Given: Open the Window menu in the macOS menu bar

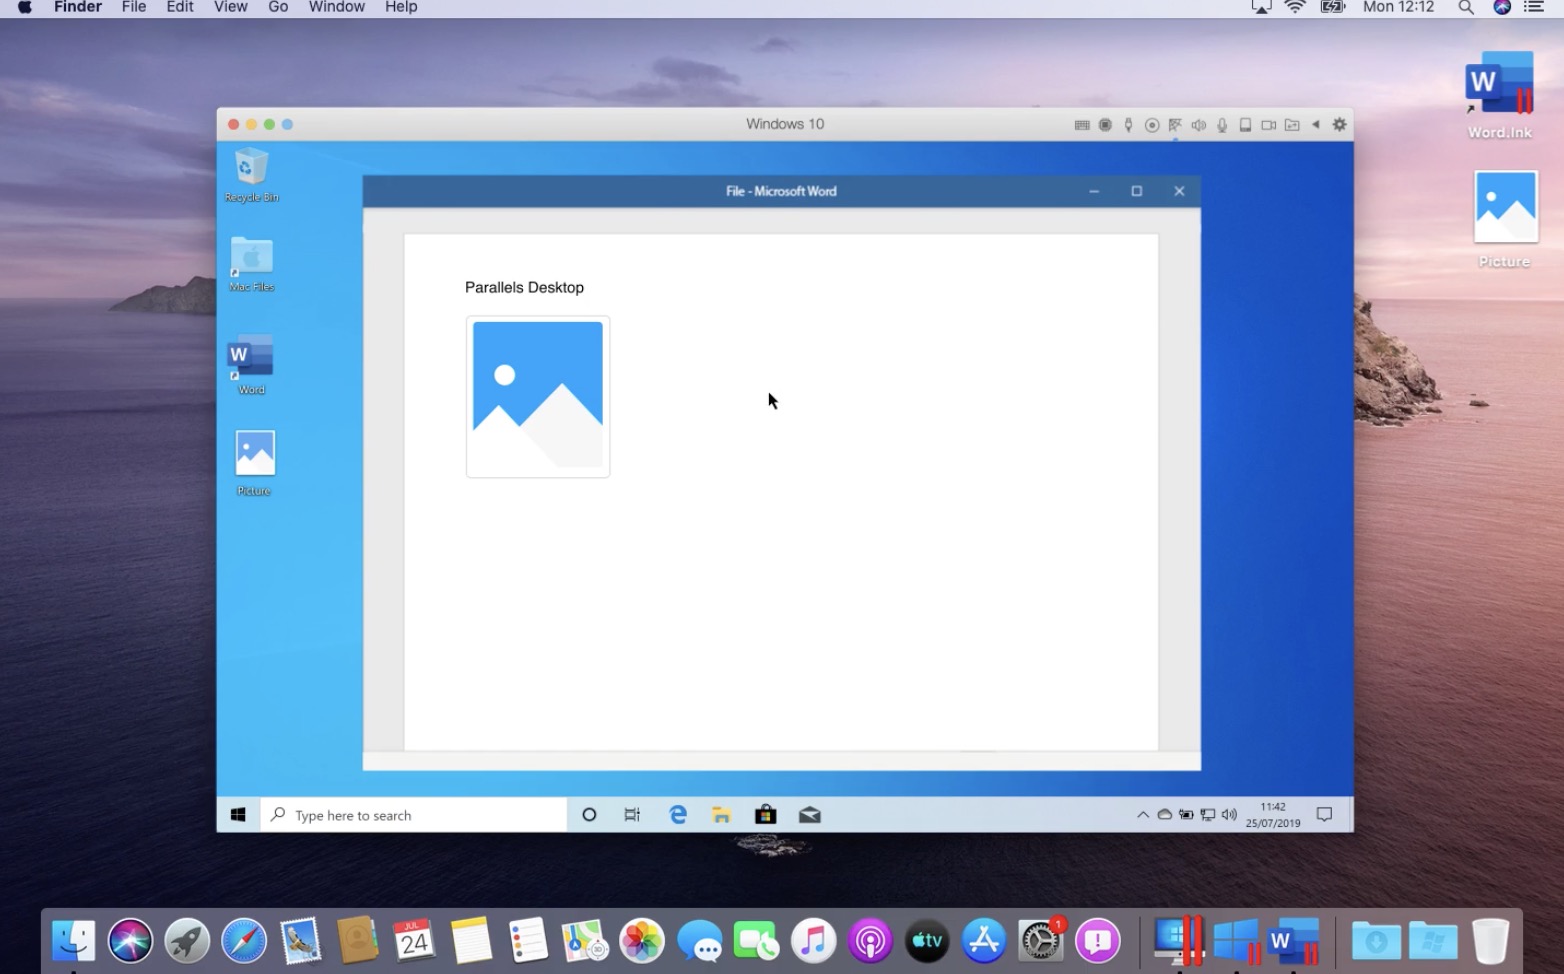Looking at the screenshot, I should (x=337, y=7).
